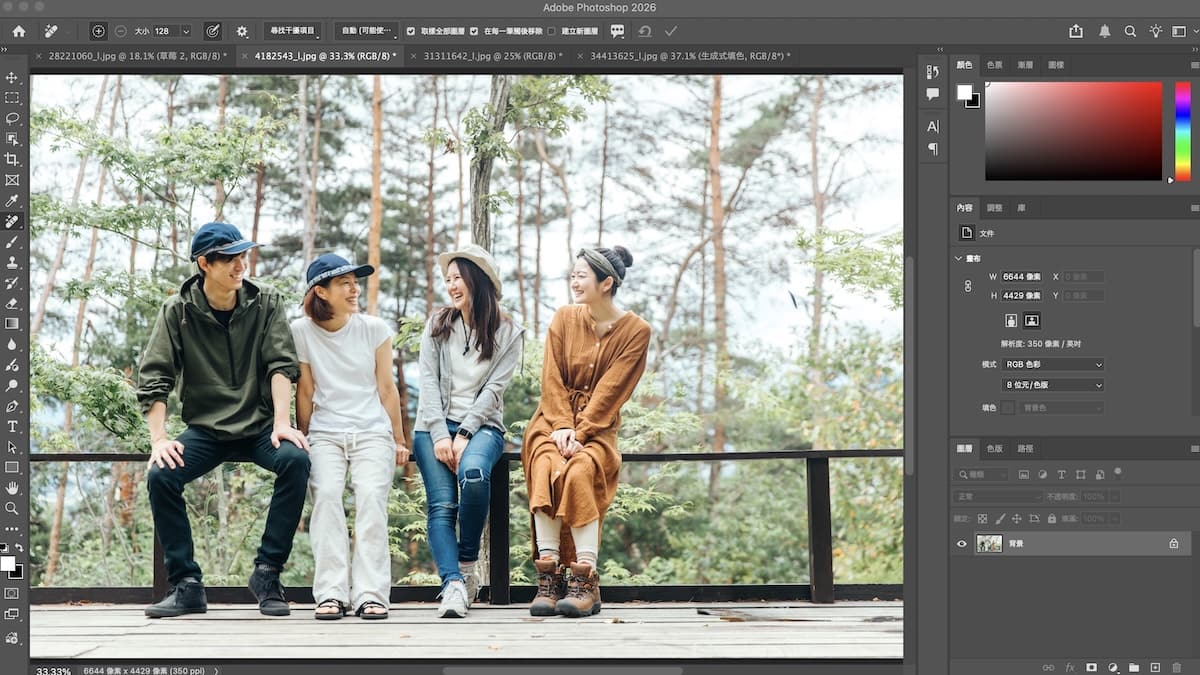Screen dimensions: 1200x675
Task: Click the Home icon in options bar
Action: [19, 31]
